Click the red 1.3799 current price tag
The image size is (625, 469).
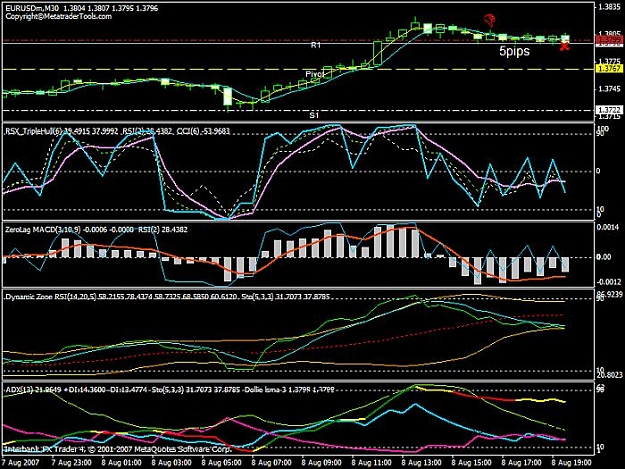pos(608,39)
